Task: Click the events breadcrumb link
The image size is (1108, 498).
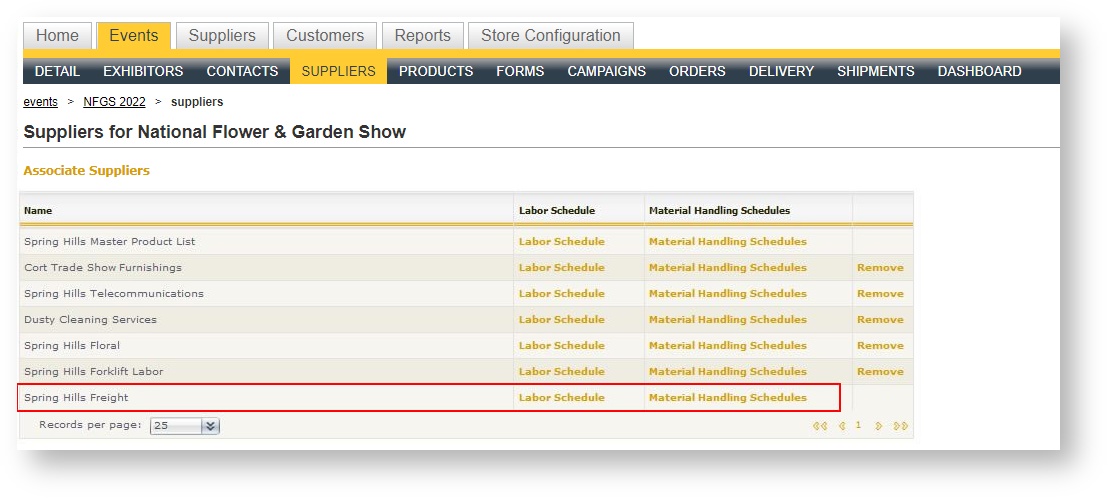Action: coord(41,102)
